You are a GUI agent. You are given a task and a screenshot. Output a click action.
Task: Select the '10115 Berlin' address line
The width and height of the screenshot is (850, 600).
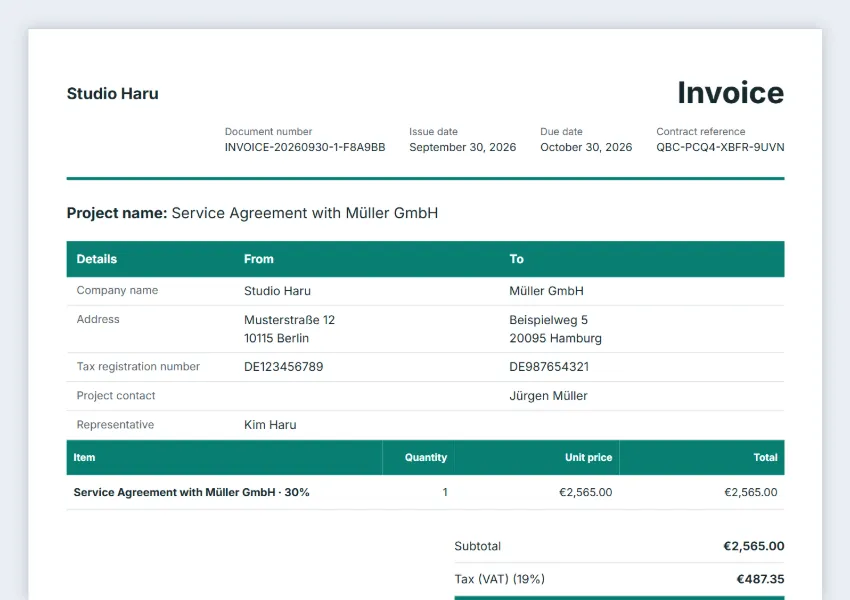point(276,338)
